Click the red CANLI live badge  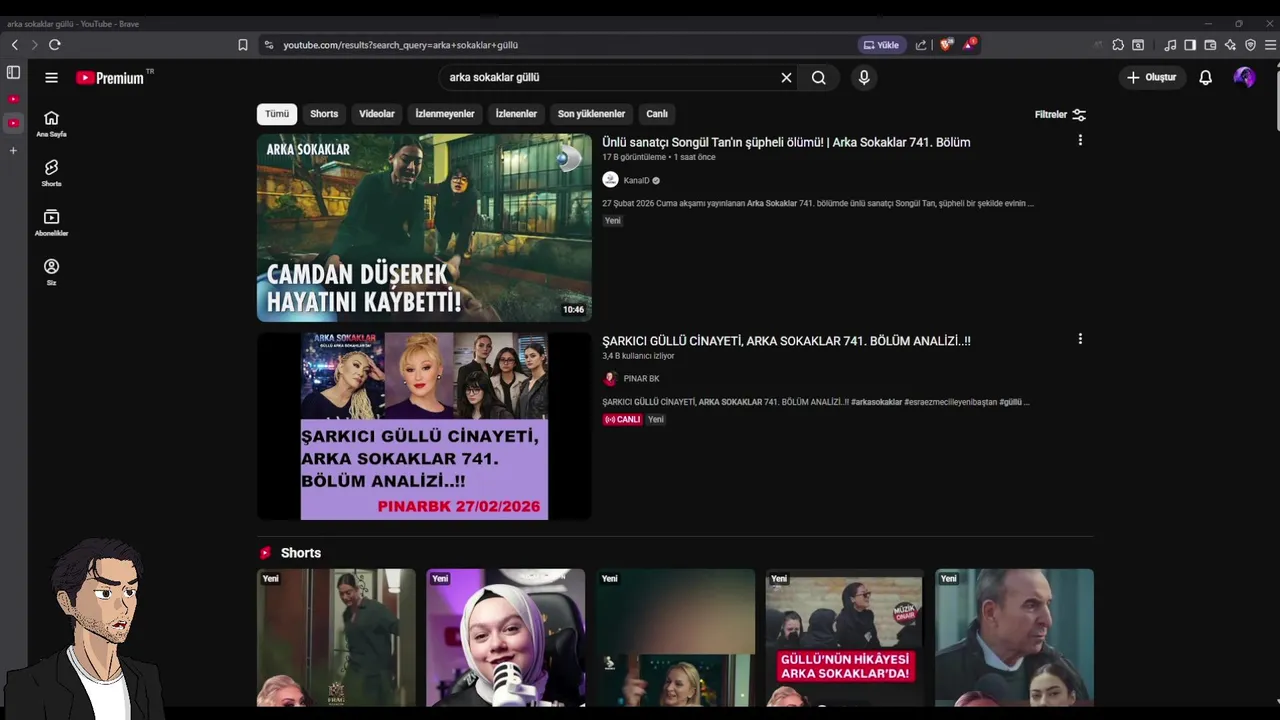tap(622, 420)
